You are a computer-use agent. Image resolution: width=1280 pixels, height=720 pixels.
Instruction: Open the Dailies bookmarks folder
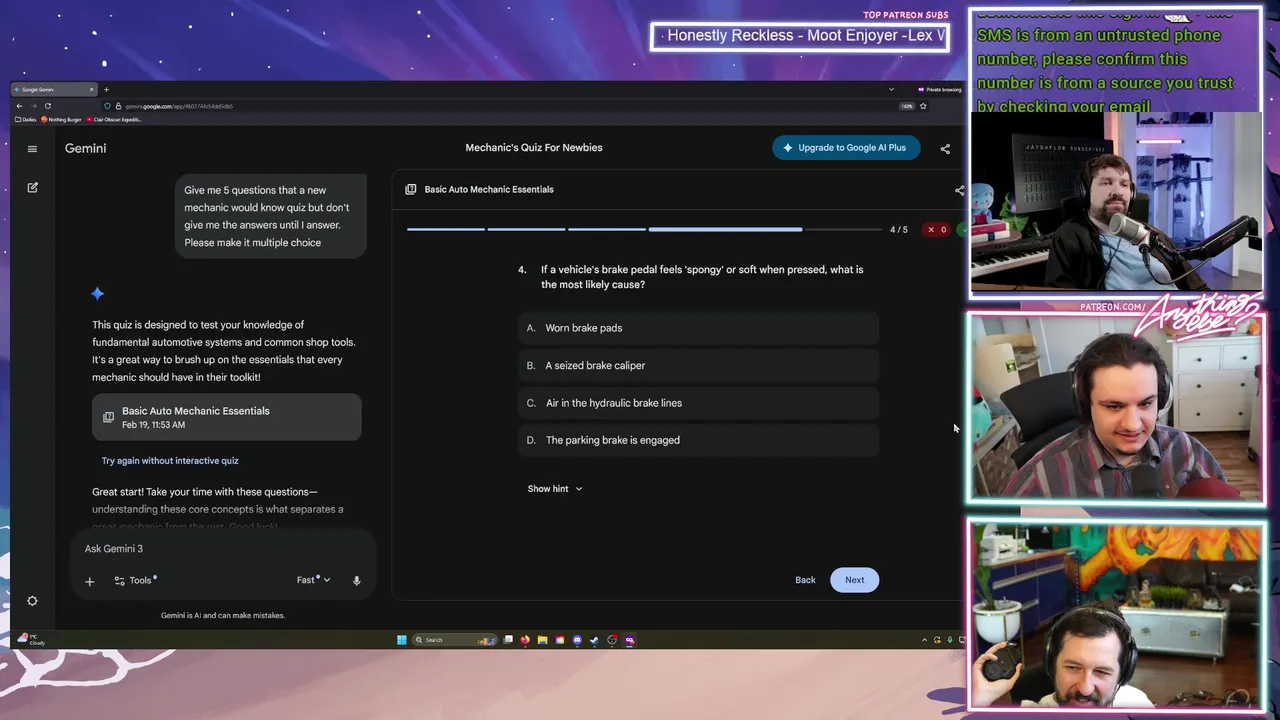click(x=25, y=120)
